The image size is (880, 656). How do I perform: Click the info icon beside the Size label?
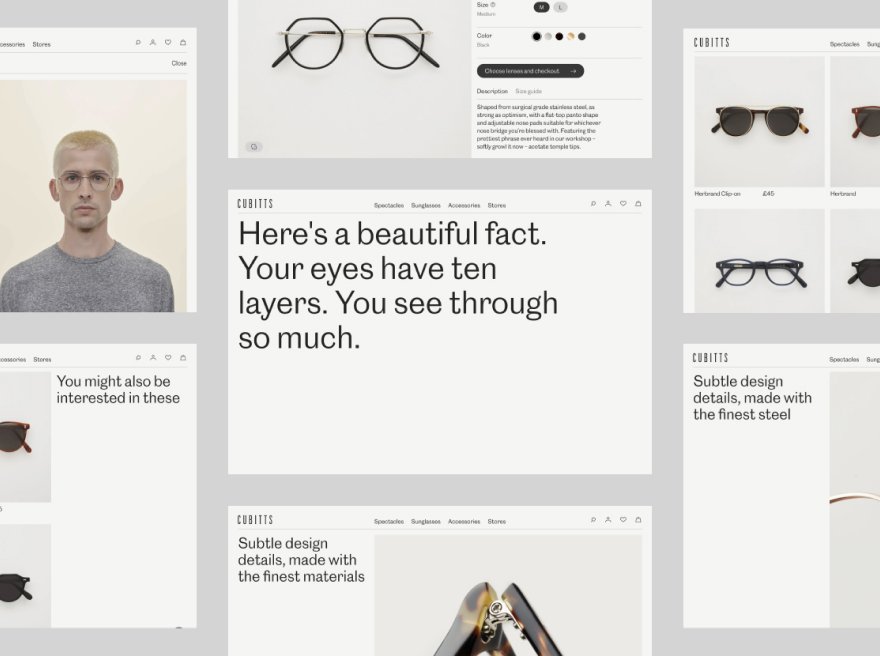pos(494,5)
